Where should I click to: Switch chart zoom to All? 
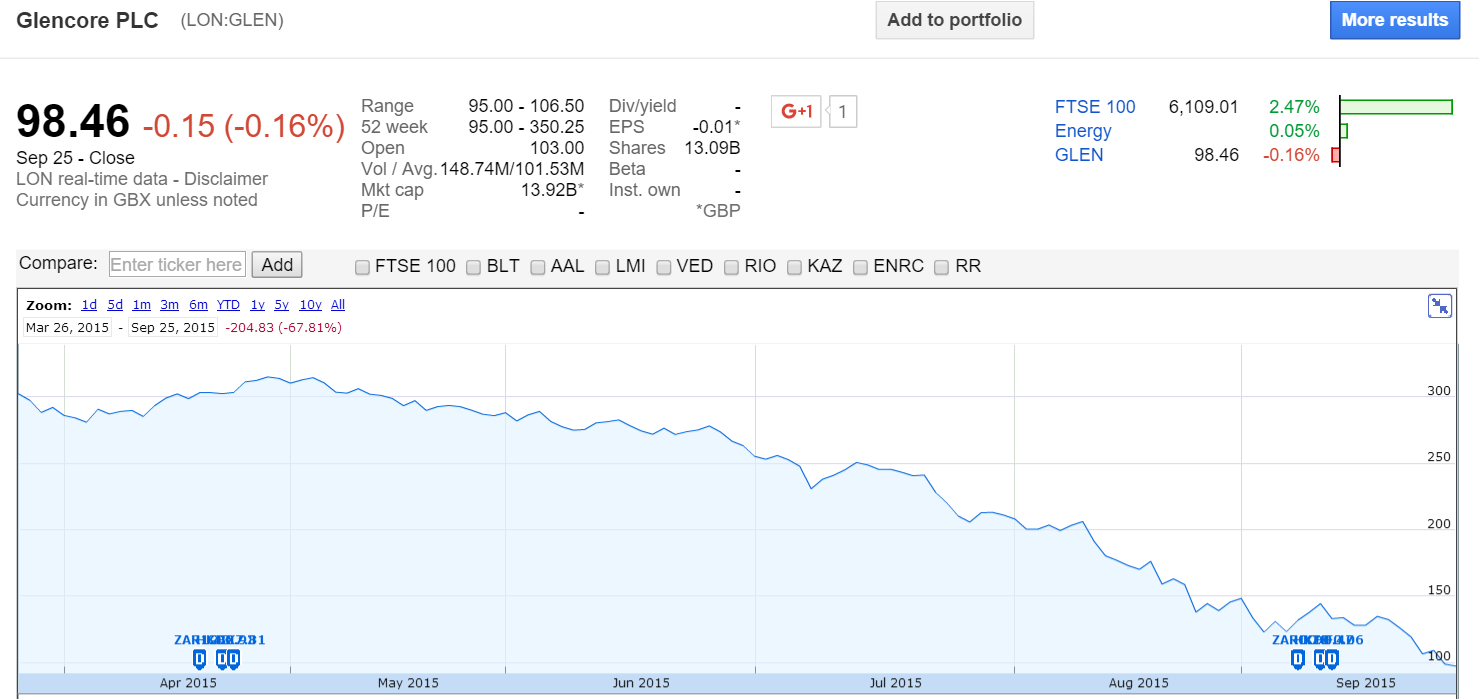(338, 305)
